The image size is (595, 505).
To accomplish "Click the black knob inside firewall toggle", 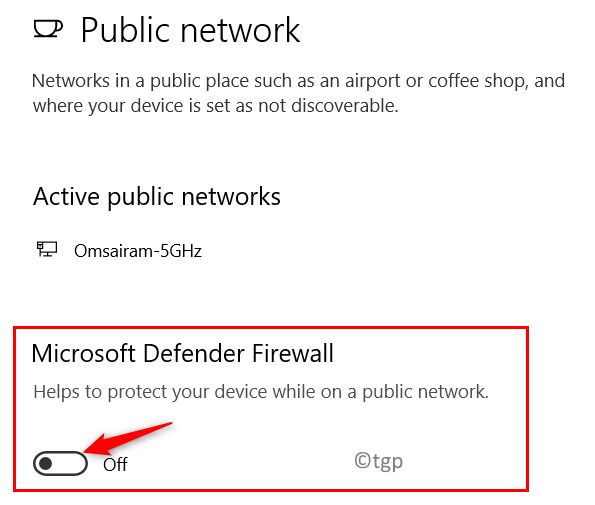I will coord(46,463).
